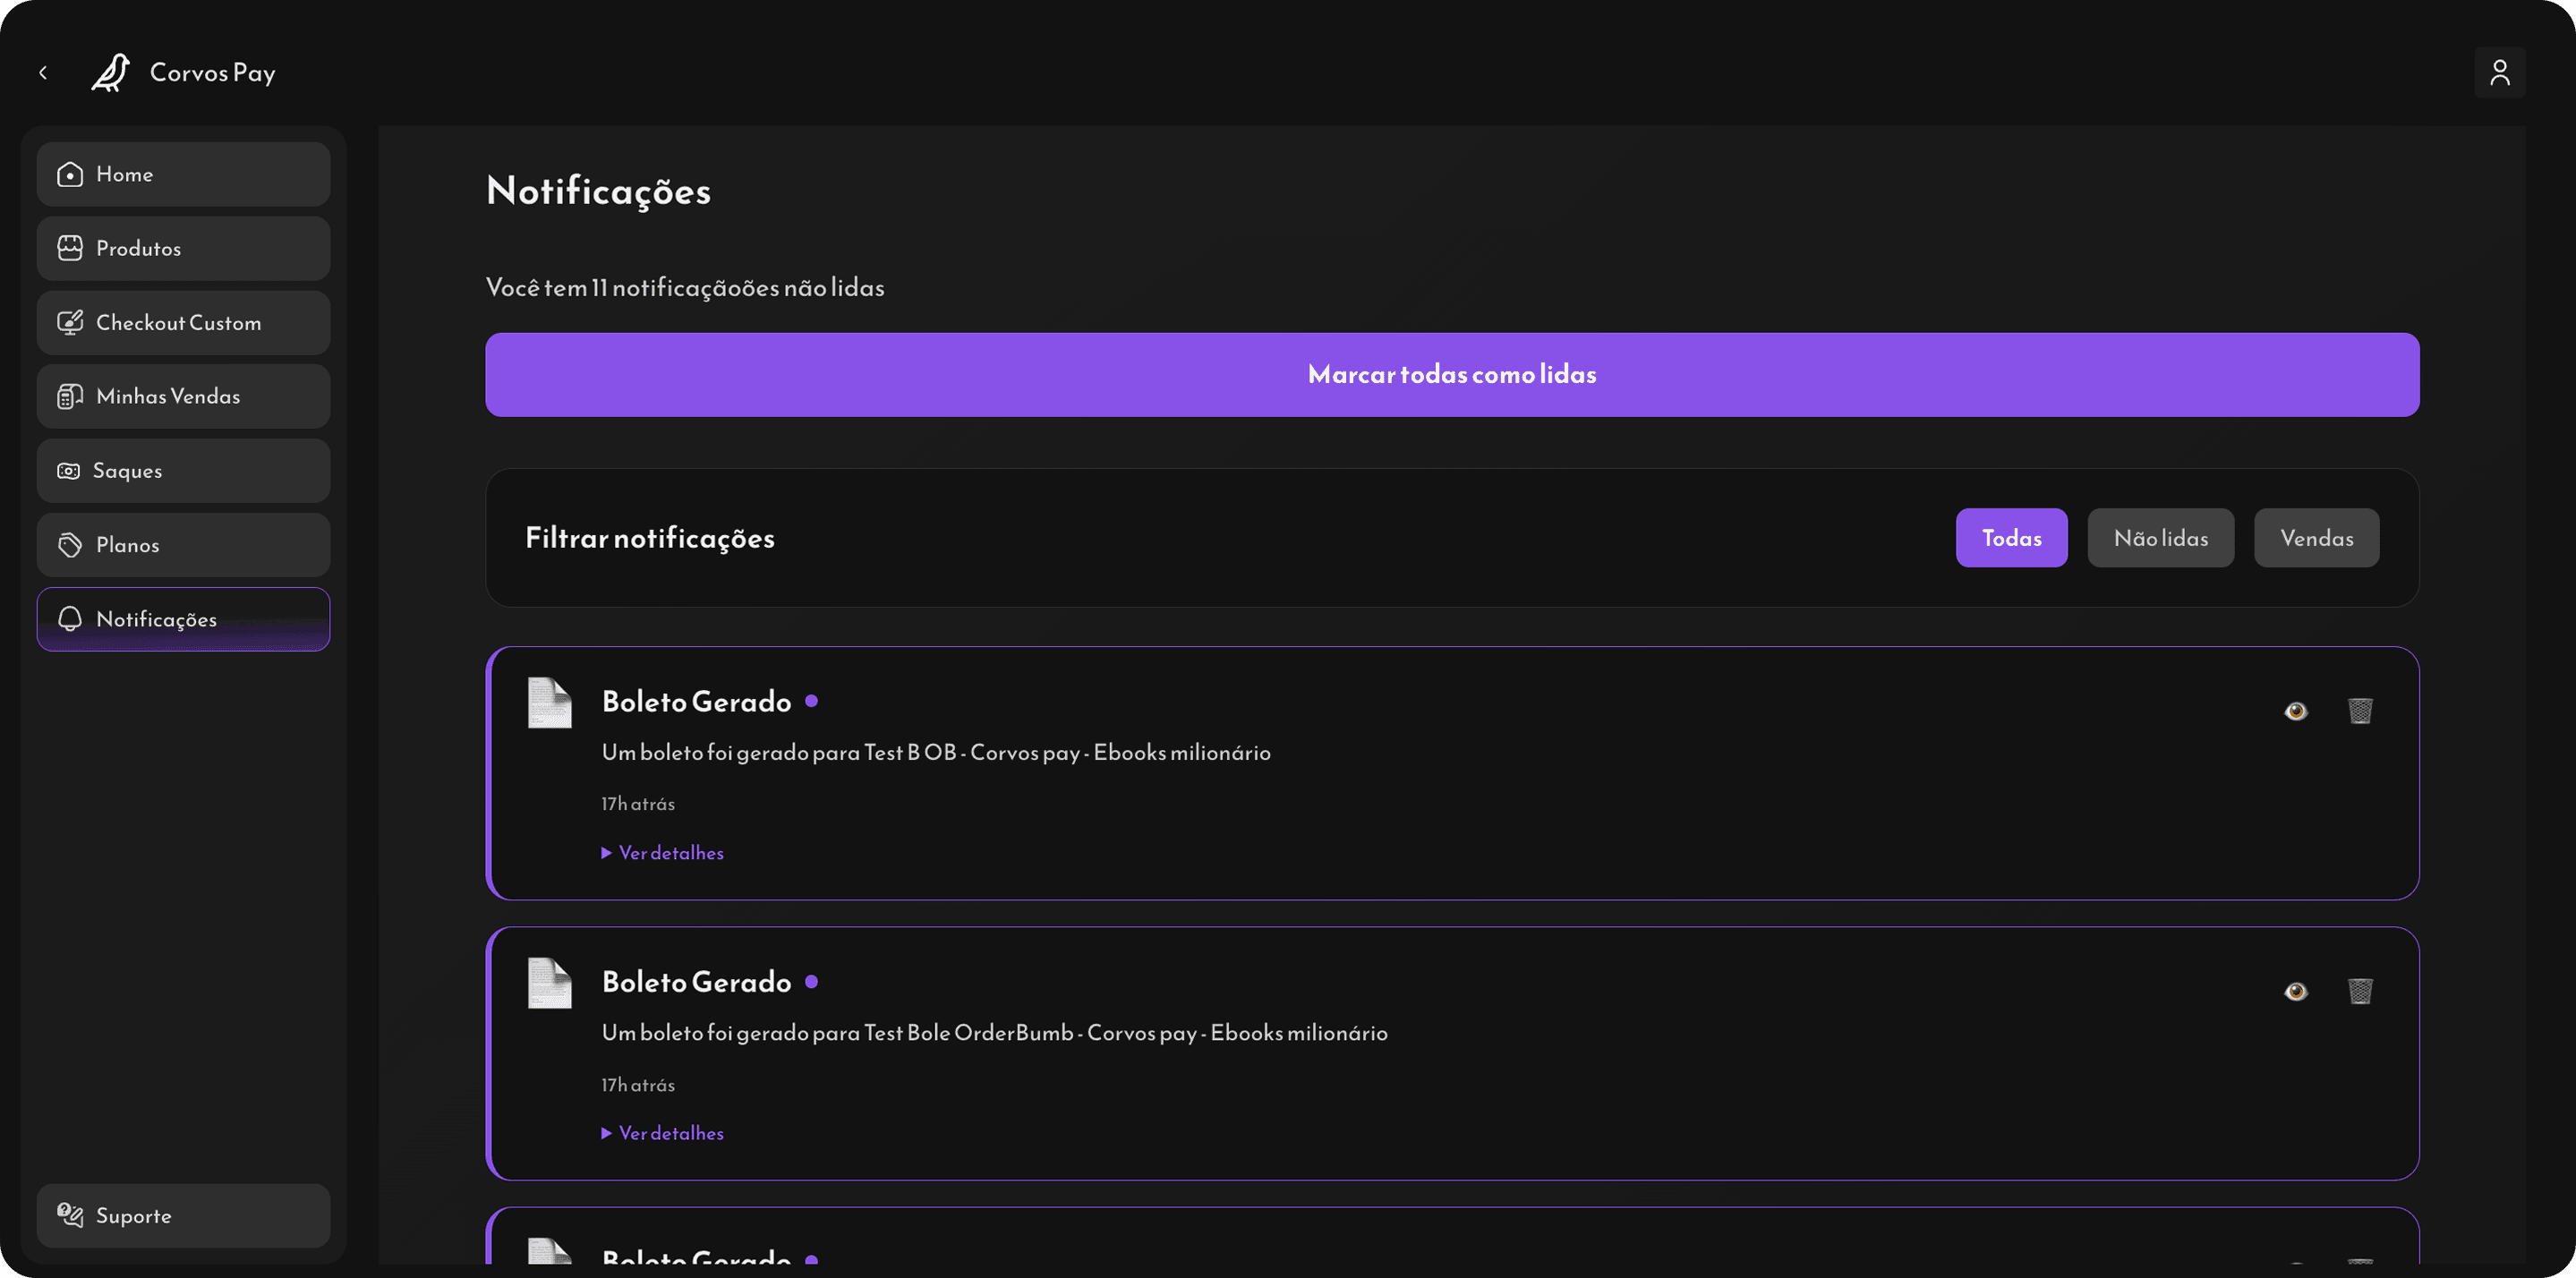The image size is (2576, 1278).
Task: Expand Ver detalhes for OrderBumb boleto
Action: 662,1133
